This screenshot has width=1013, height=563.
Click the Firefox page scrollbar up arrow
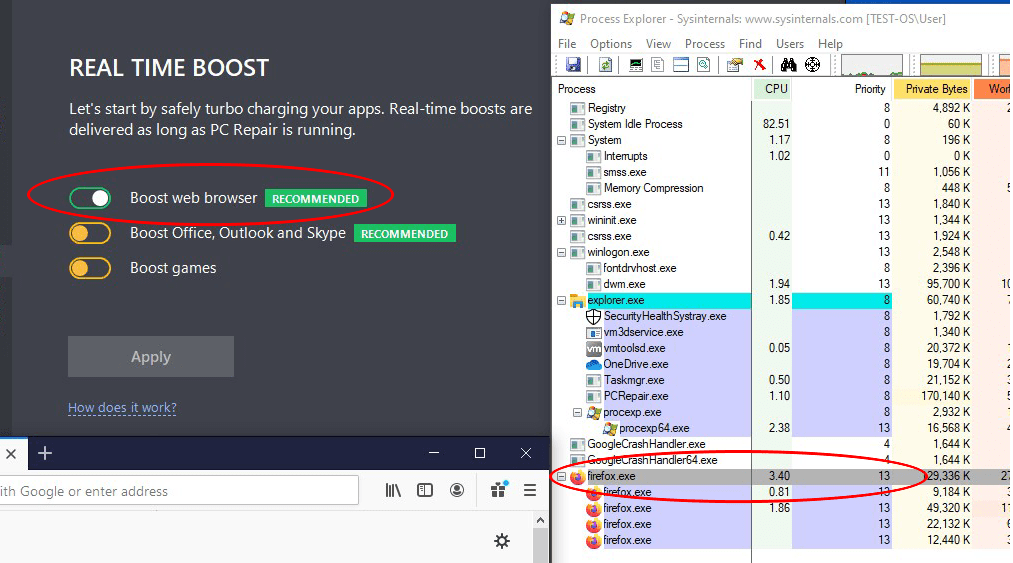(541, 520)
